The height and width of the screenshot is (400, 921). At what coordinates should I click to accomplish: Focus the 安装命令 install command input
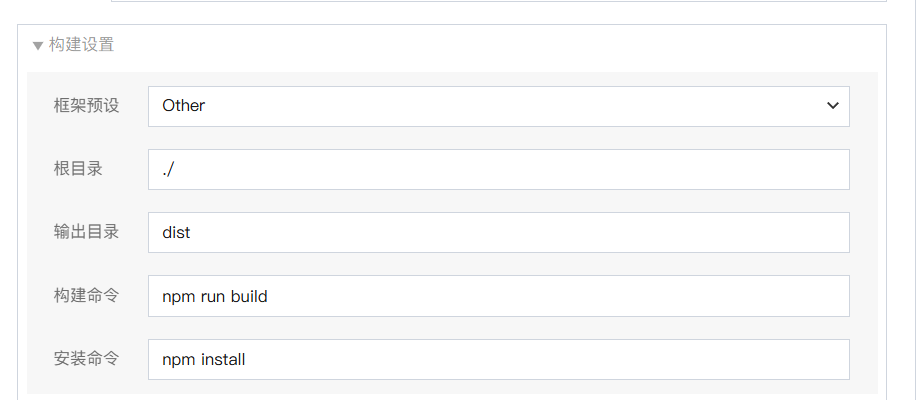(x=498, y=359)
